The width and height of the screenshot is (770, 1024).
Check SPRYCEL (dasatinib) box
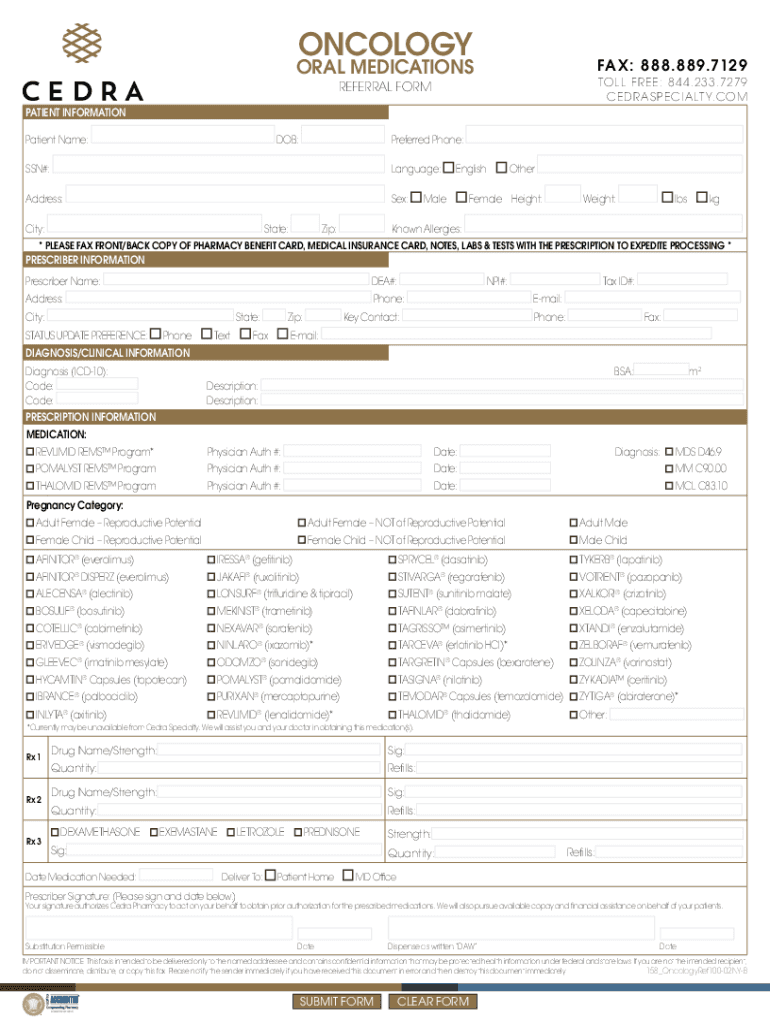393,560
